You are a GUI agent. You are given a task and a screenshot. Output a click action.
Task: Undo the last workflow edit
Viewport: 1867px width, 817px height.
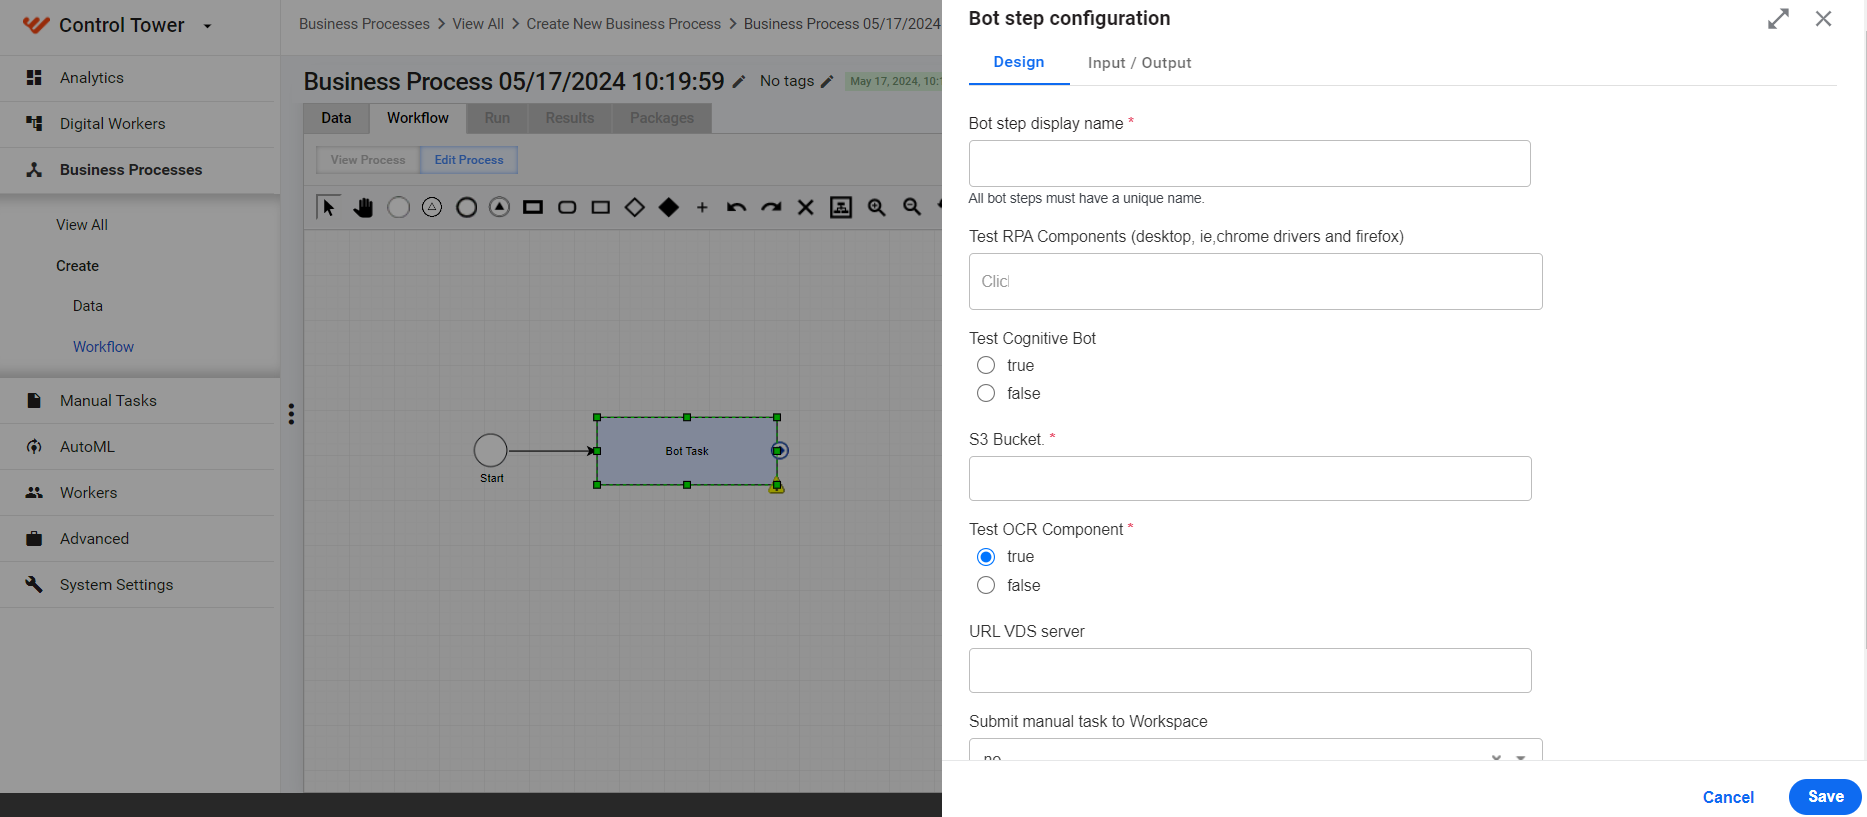pos(737,207)
